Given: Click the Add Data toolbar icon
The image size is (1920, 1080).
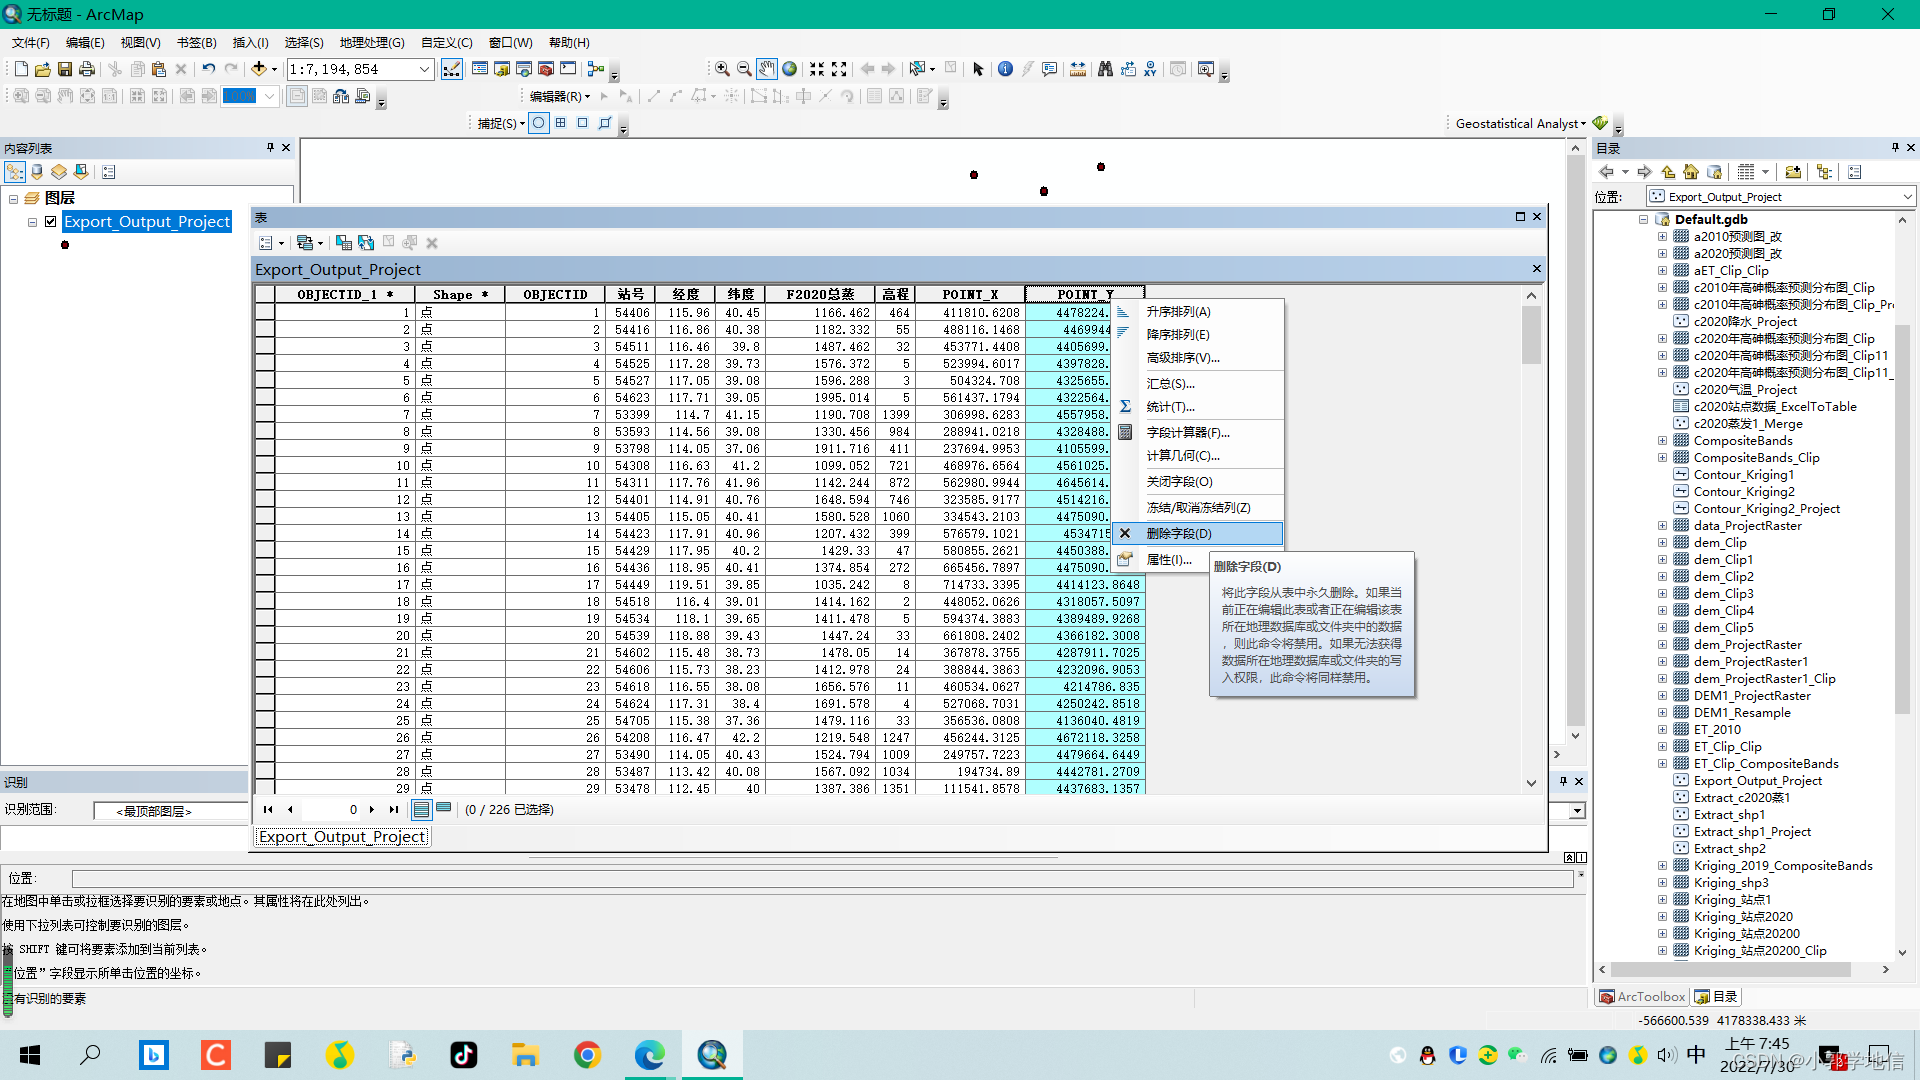Looking at the screenshot, I should pos(259,69).
